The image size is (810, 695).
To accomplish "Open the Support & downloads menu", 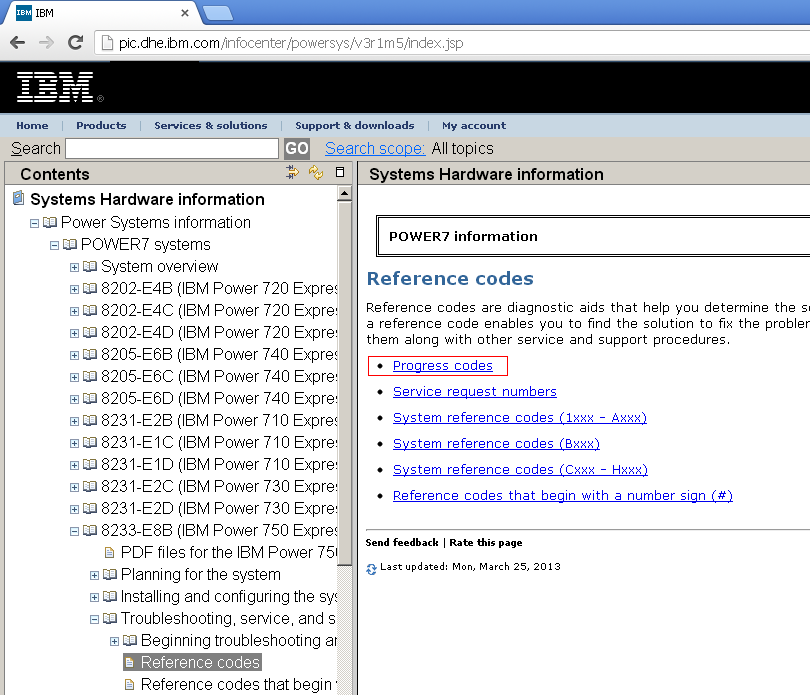I will pos(354,126).
